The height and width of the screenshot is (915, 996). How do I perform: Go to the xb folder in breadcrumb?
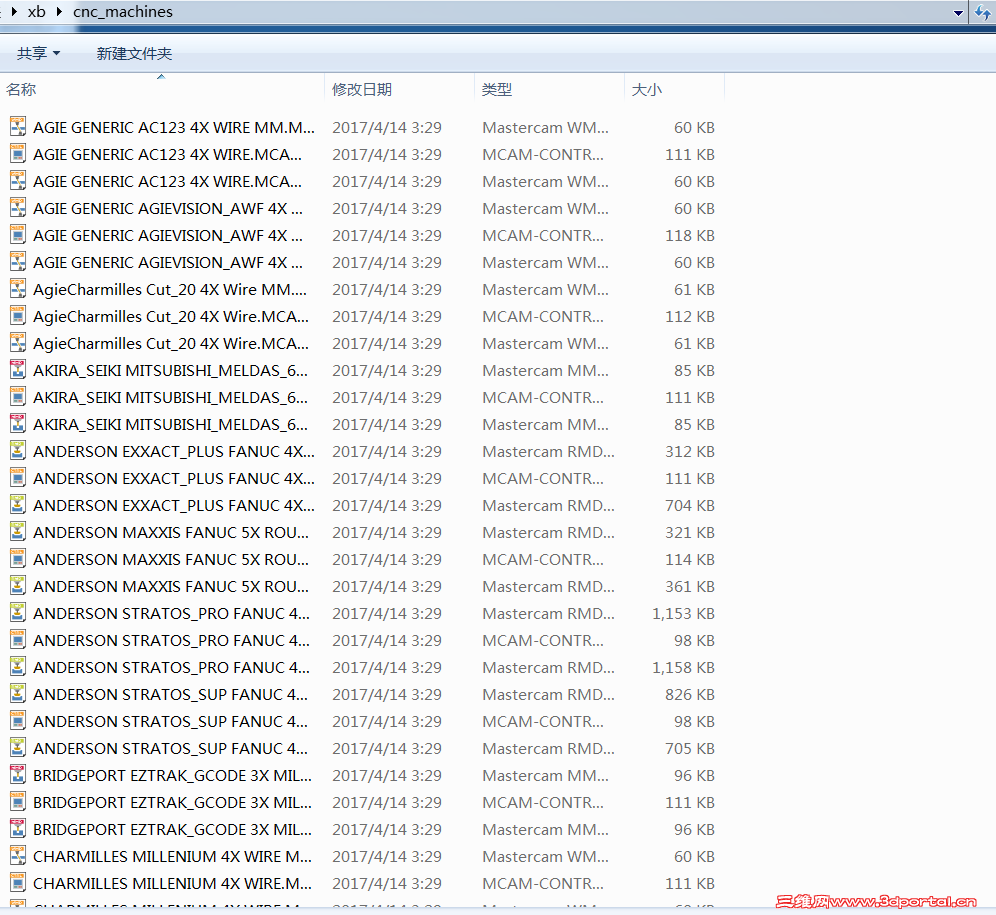pyautogui.click(x=37, y=11)
